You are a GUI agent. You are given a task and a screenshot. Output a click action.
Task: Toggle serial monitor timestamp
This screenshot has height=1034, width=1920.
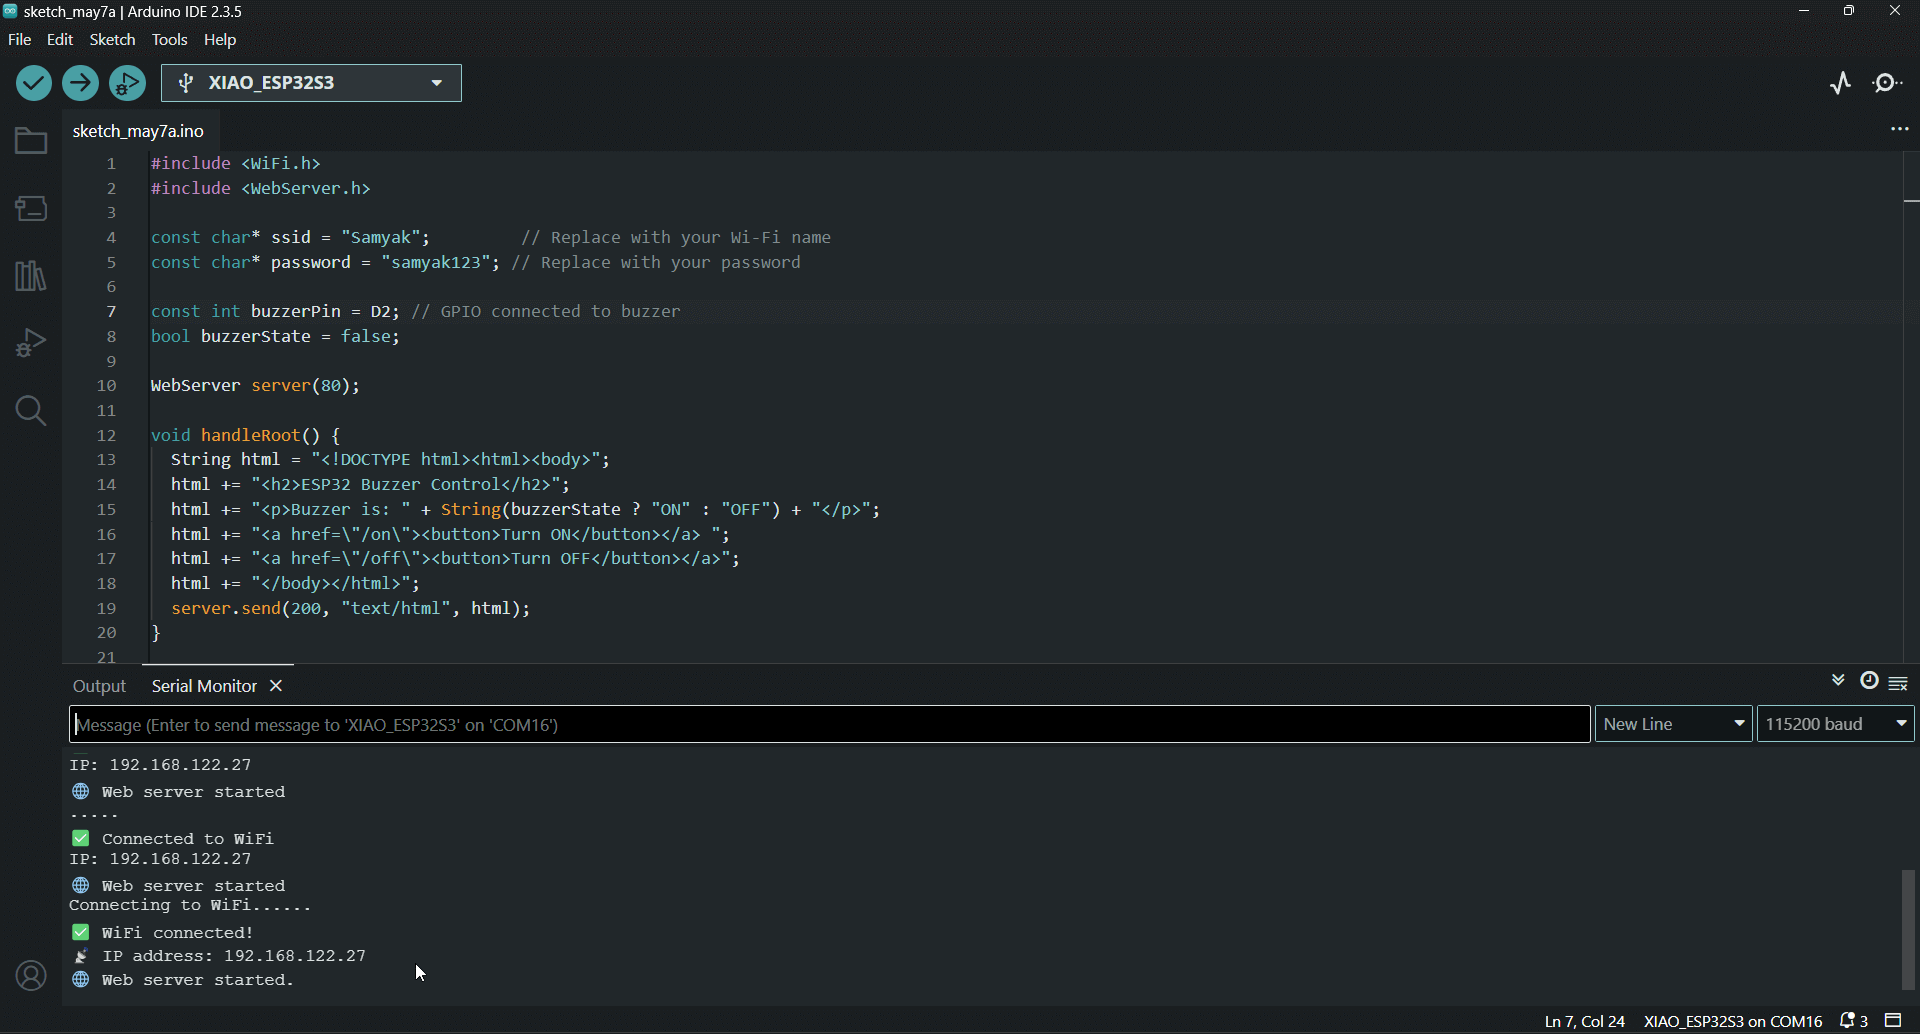(1869, 680)
